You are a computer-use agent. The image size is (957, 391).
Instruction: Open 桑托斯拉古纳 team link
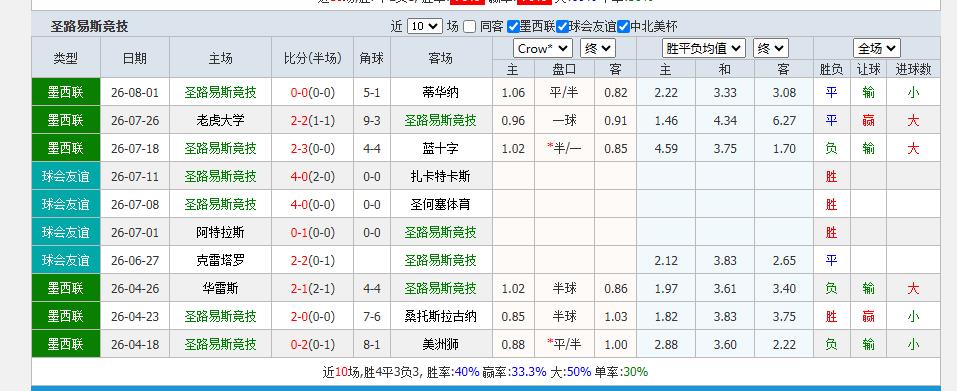440,317
